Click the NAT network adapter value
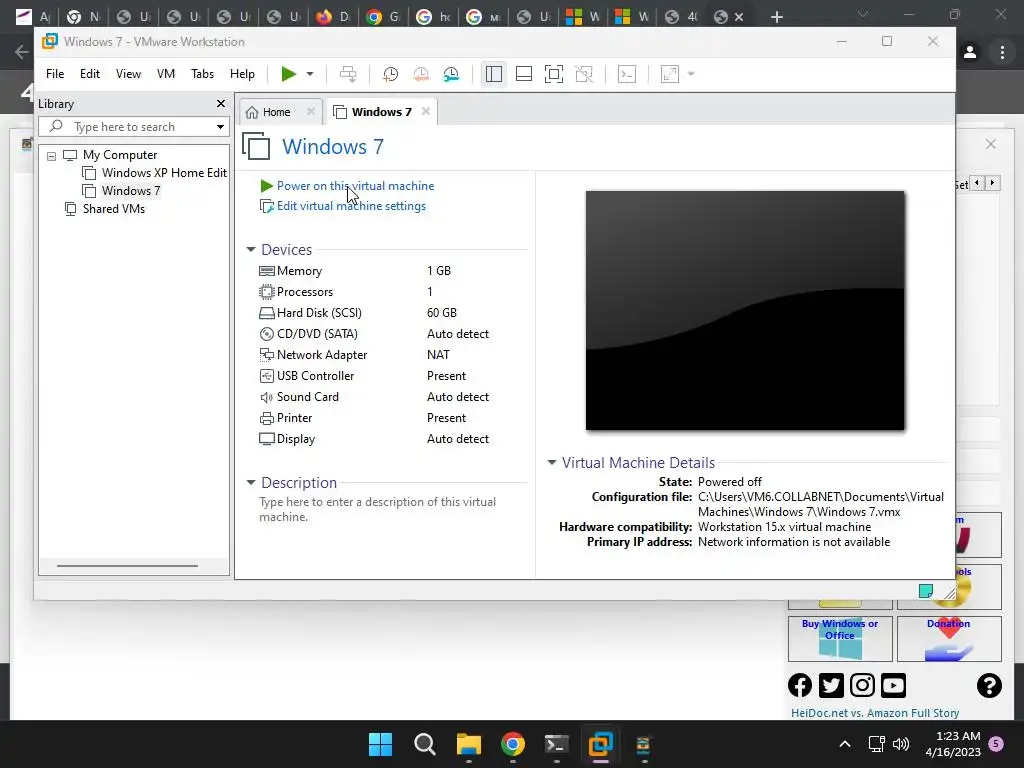Viewport: 1024px width, 768px height. tap(438, 355)
